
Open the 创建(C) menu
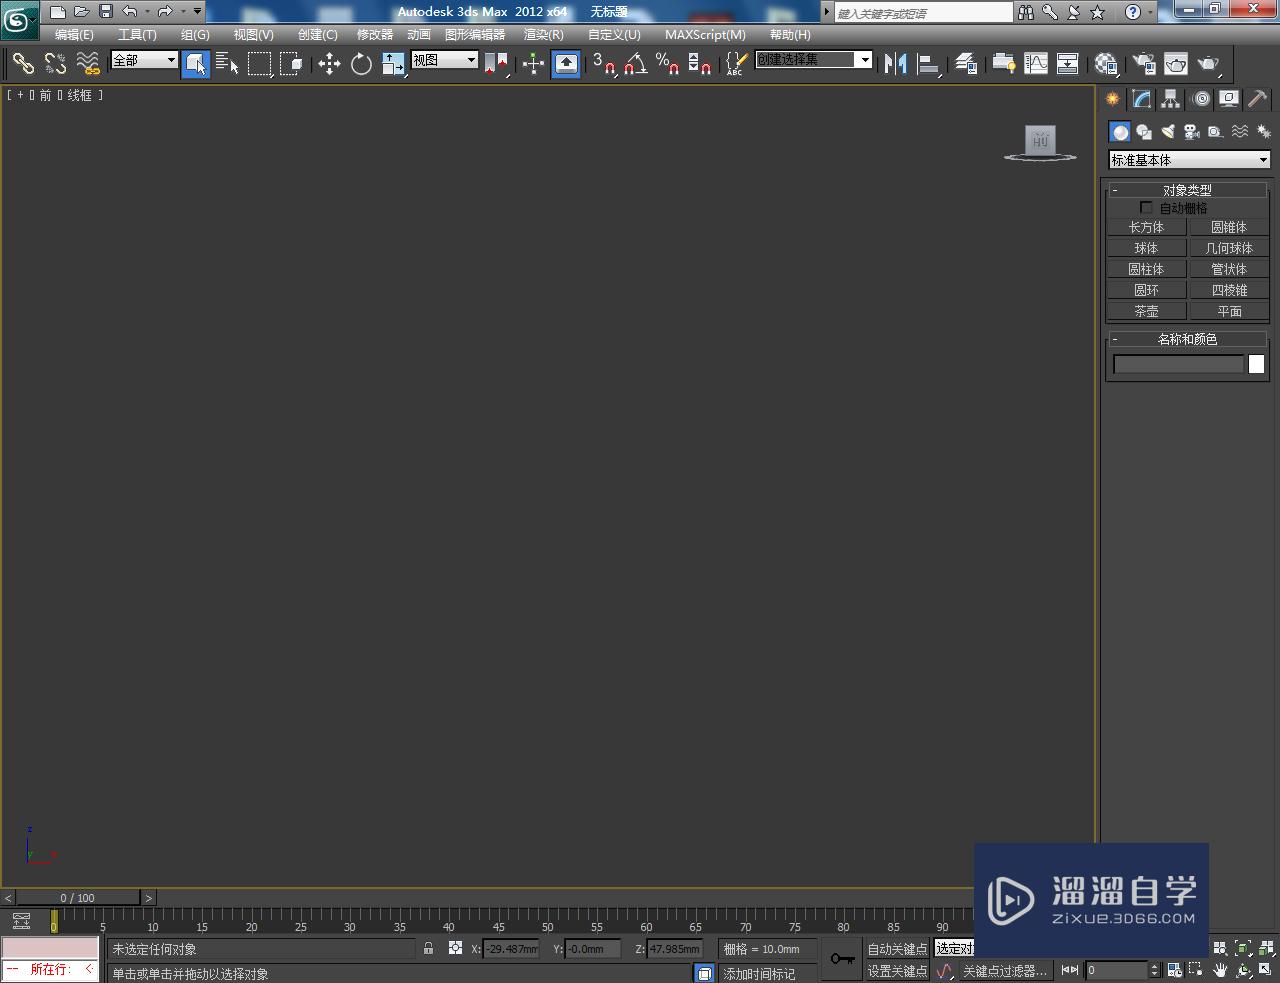[x=317, y=34]
